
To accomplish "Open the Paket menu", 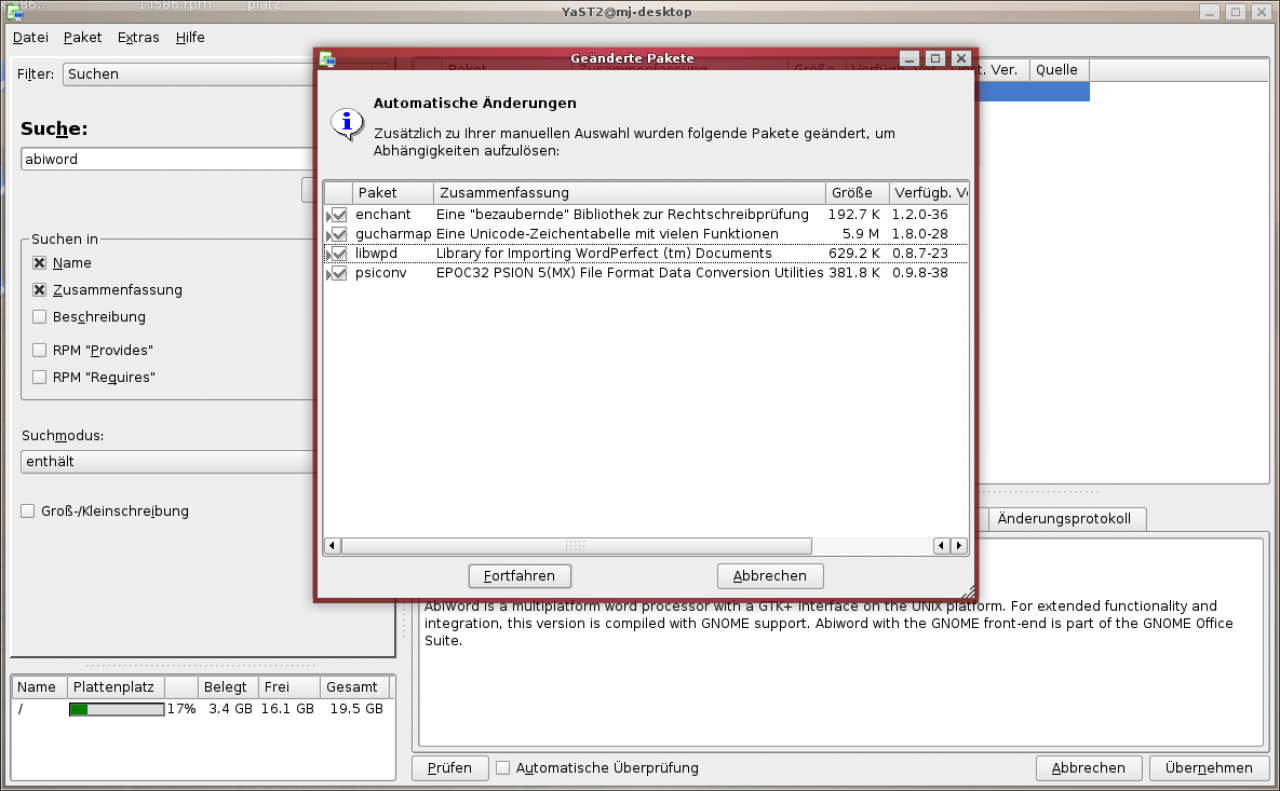I will click(83, 37).
